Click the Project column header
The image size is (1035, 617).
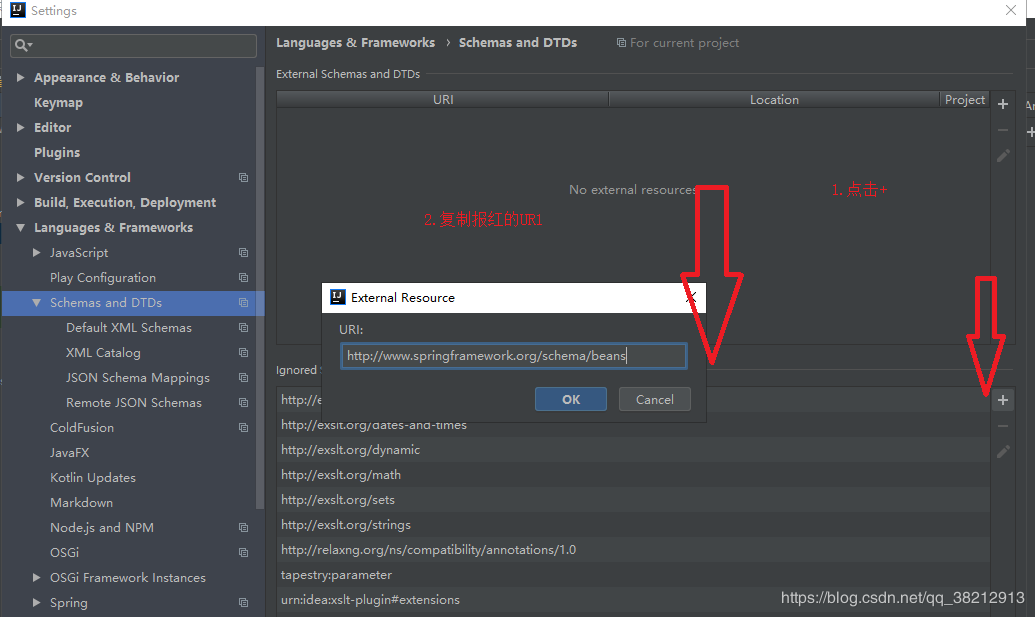tap(964, 100)
